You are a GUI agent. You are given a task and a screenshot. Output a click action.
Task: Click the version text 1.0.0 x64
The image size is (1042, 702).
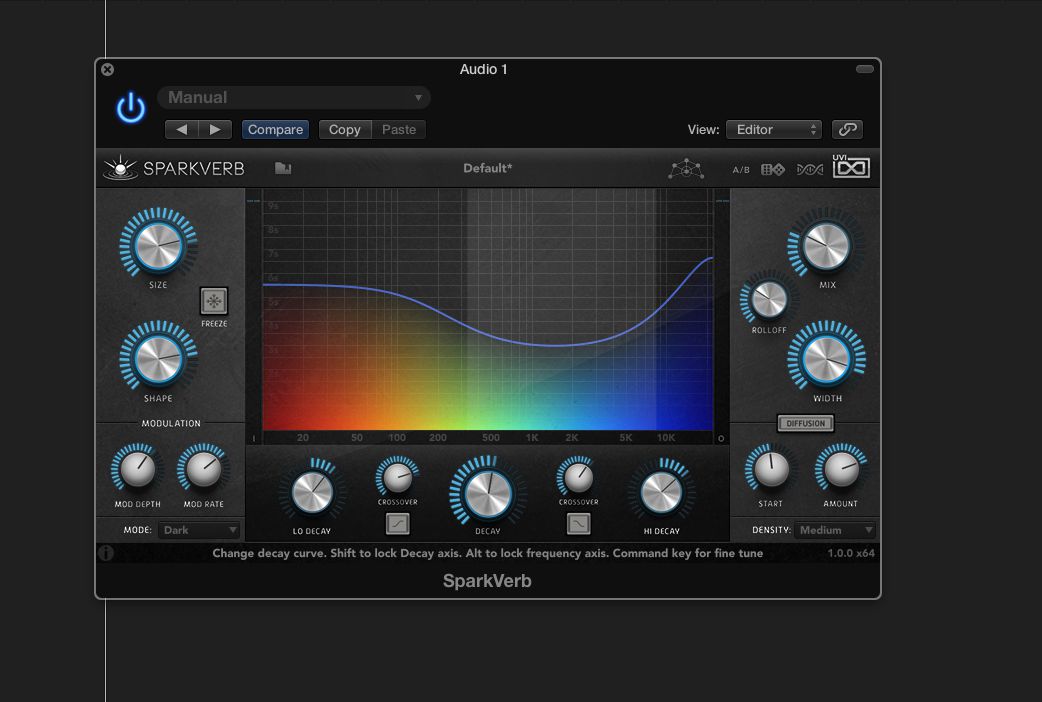(851, 553)
